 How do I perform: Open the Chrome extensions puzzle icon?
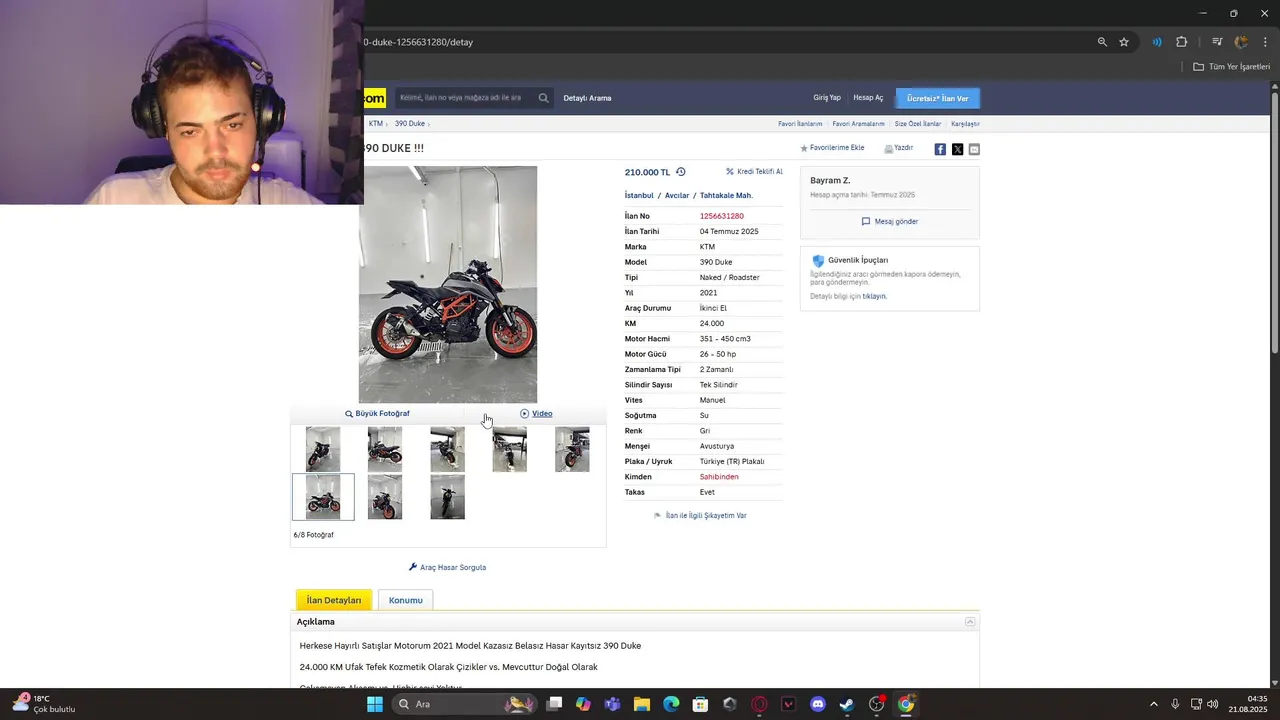click(1182, 42)
